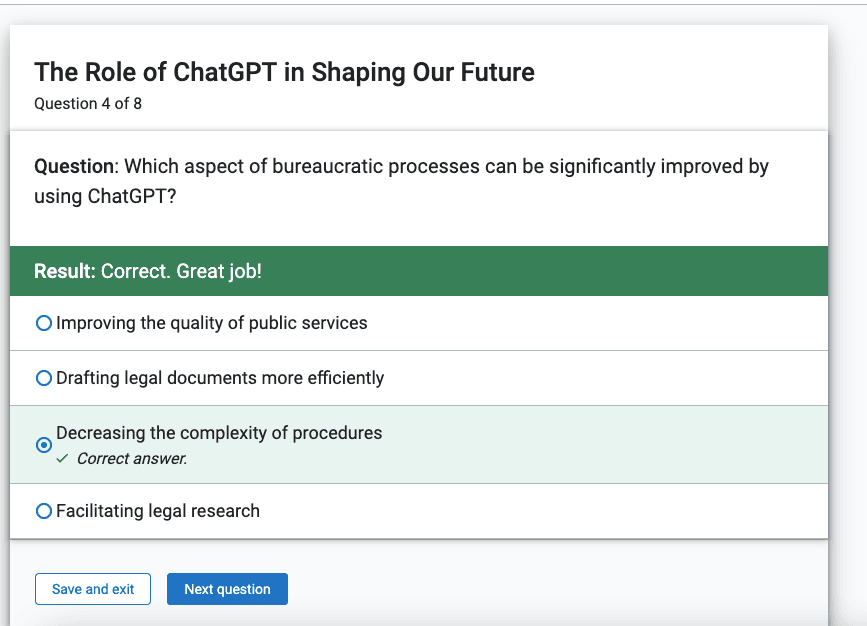Click the quiz title heading about ChatGPT
867x626 pixels.
(x=284, y=72)
